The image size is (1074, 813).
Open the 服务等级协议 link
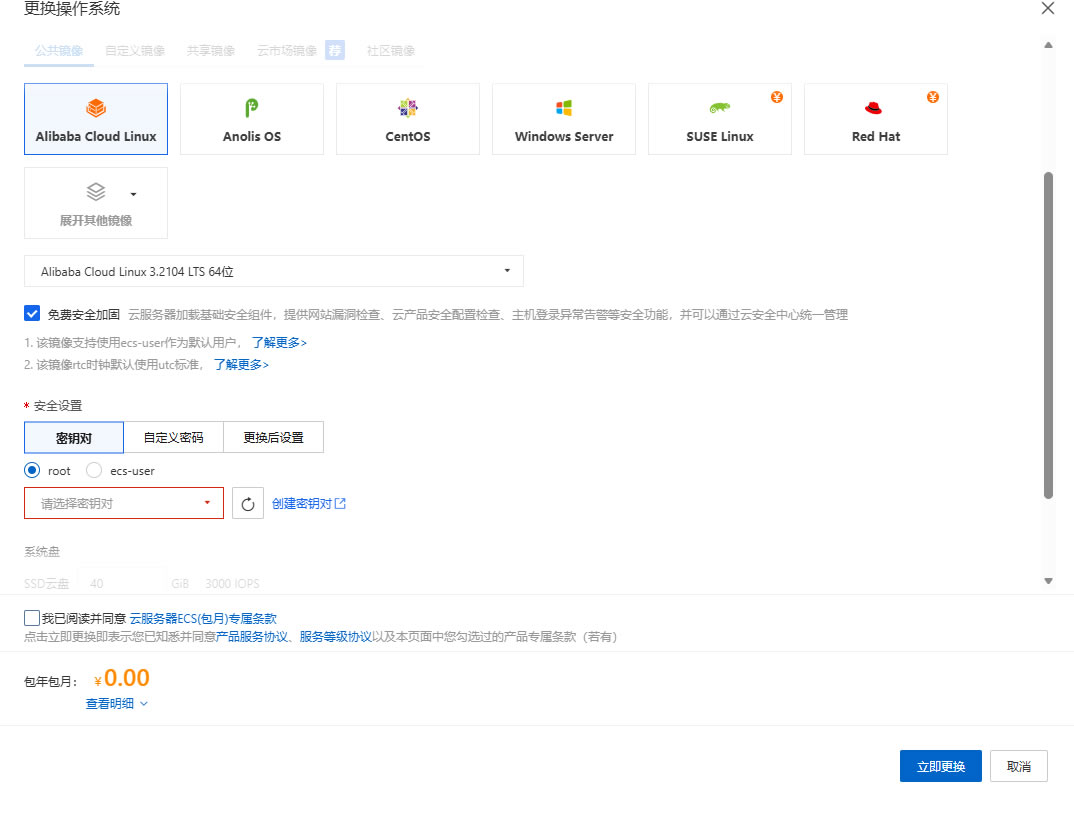click(x=336, y=636)
